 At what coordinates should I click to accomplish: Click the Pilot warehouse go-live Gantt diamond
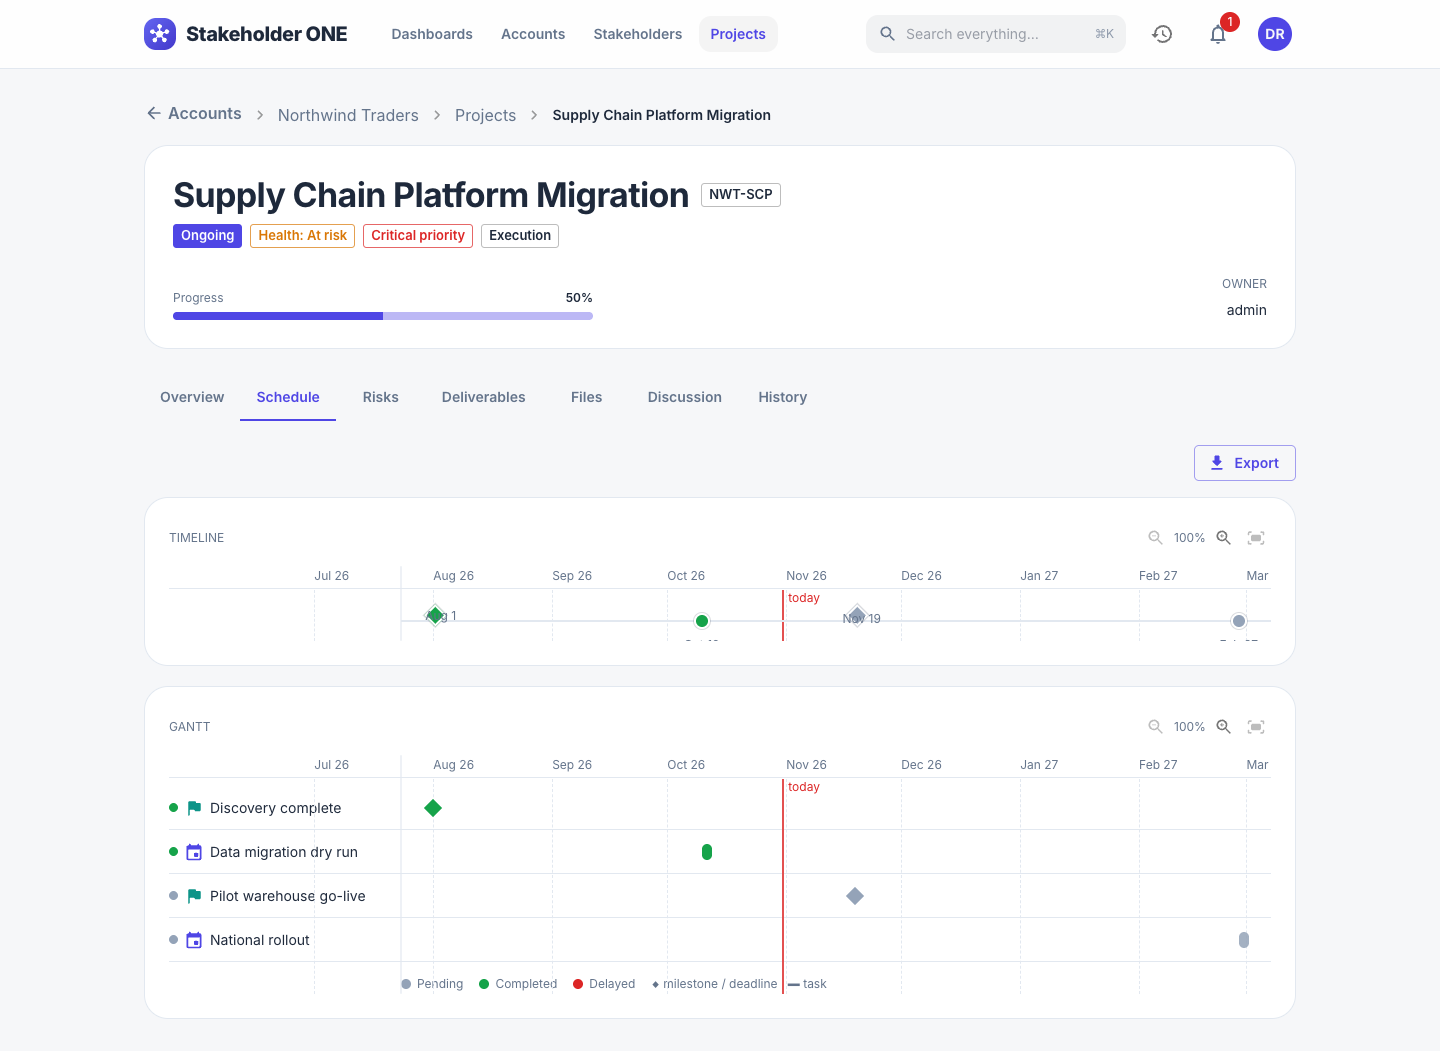pyautogui.click(x=855, y=896)
